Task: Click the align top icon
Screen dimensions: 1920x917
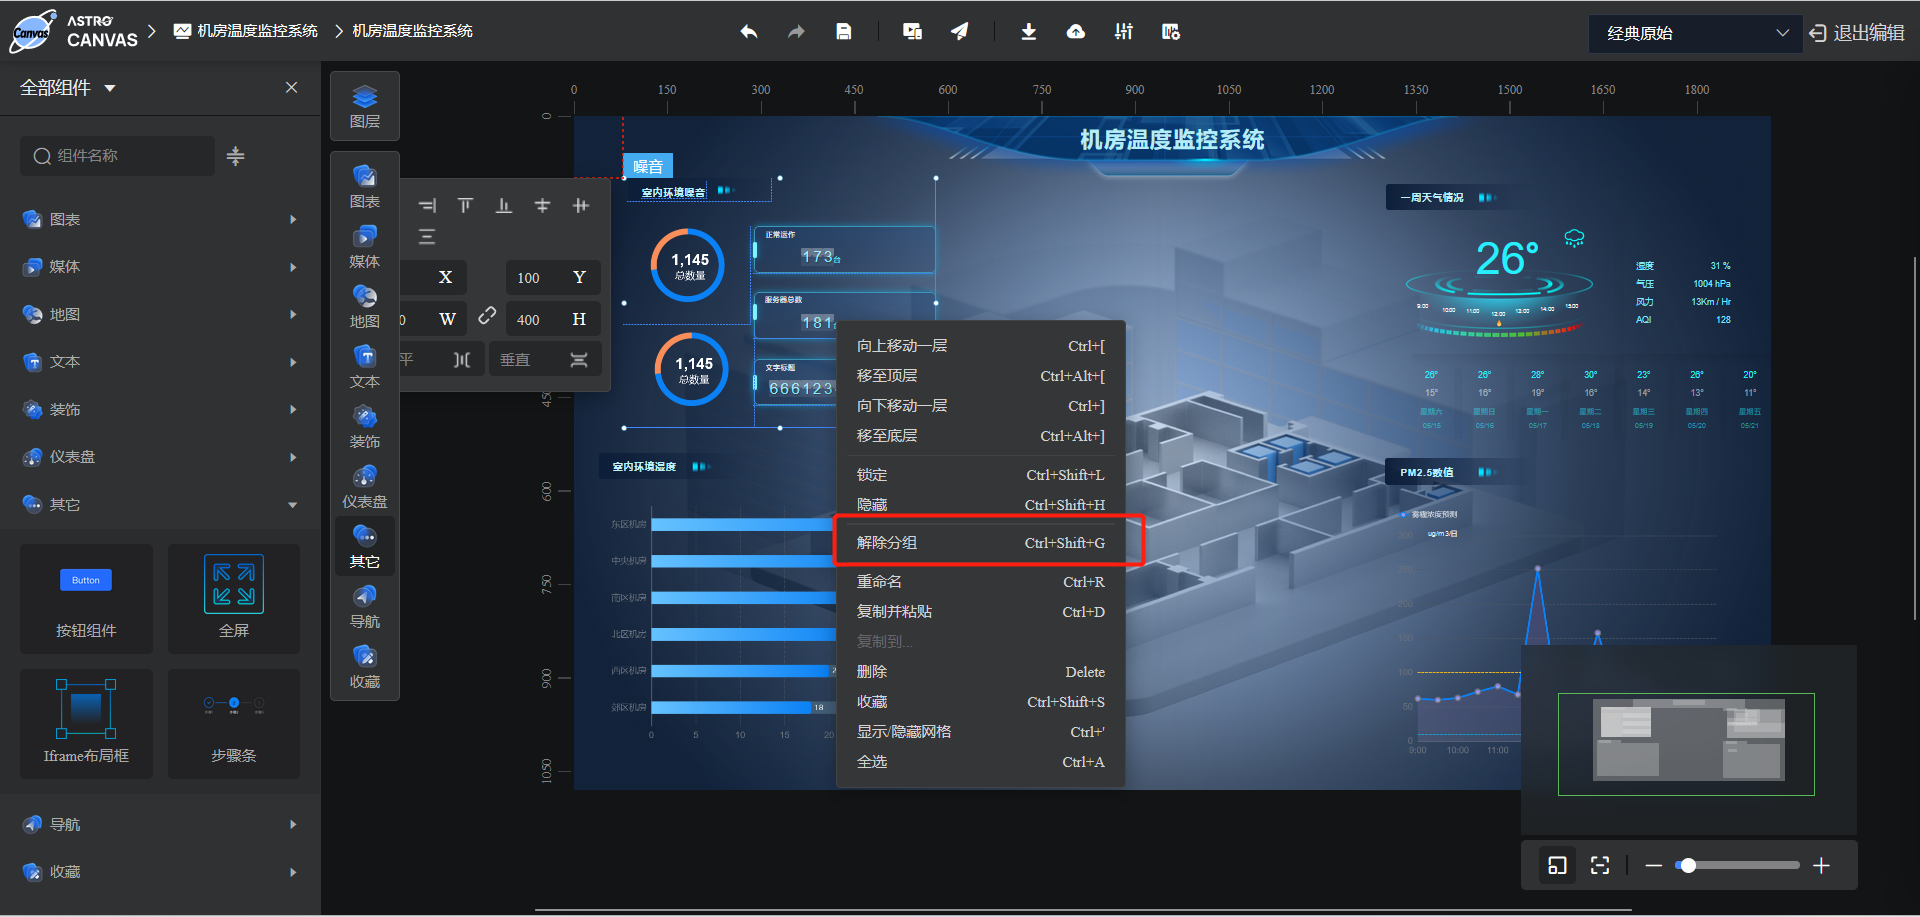Action: click(x=465, y=205)
